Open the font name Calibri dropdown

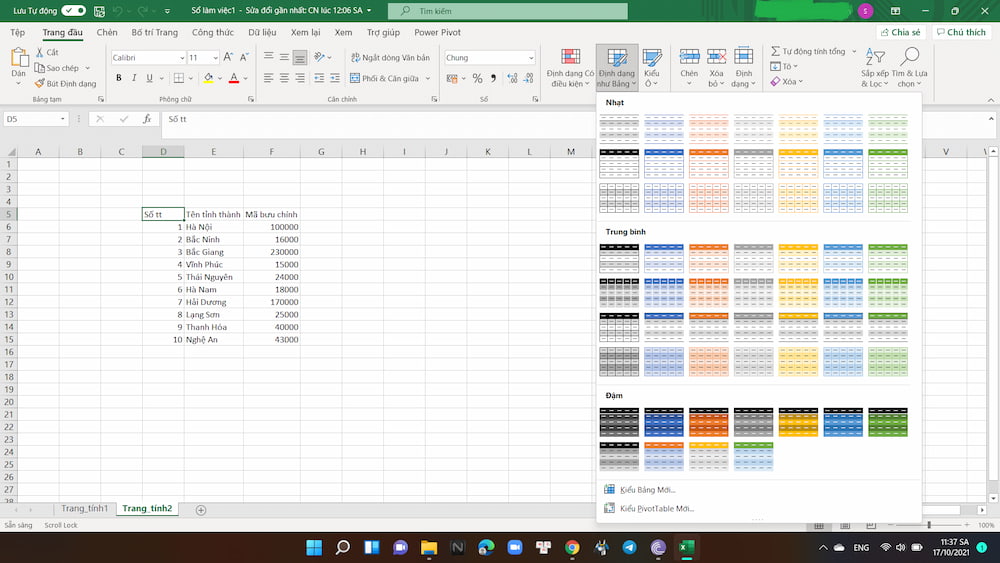tap(182, 58)
